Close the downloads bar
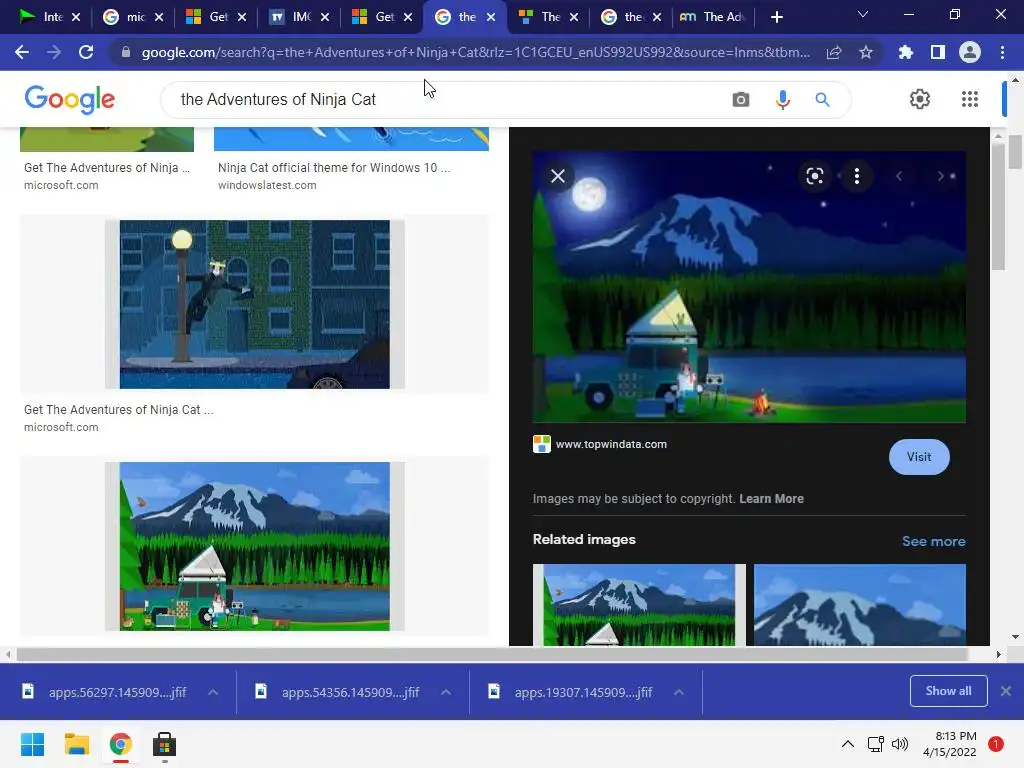 pos(1006,691)
